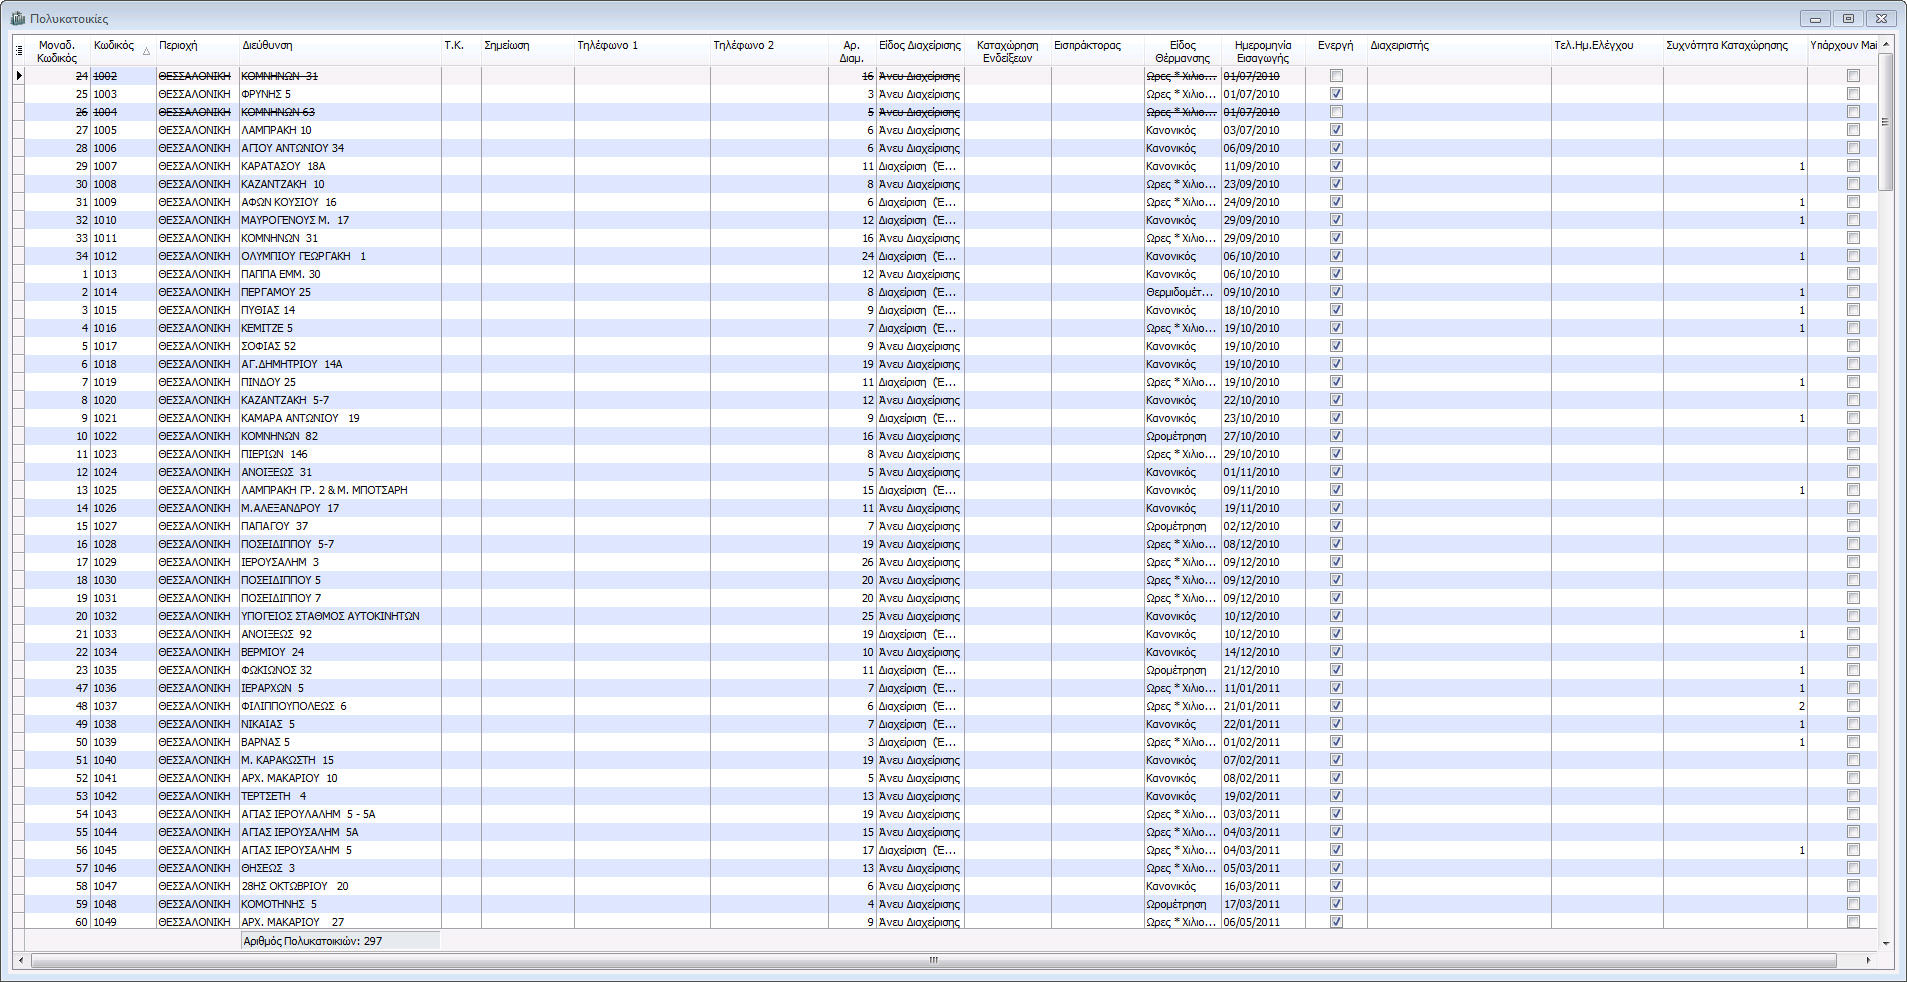Click the sort arrow in Κωδικός header
This screenshot has width=1907, height=982.
coord(146,51)
